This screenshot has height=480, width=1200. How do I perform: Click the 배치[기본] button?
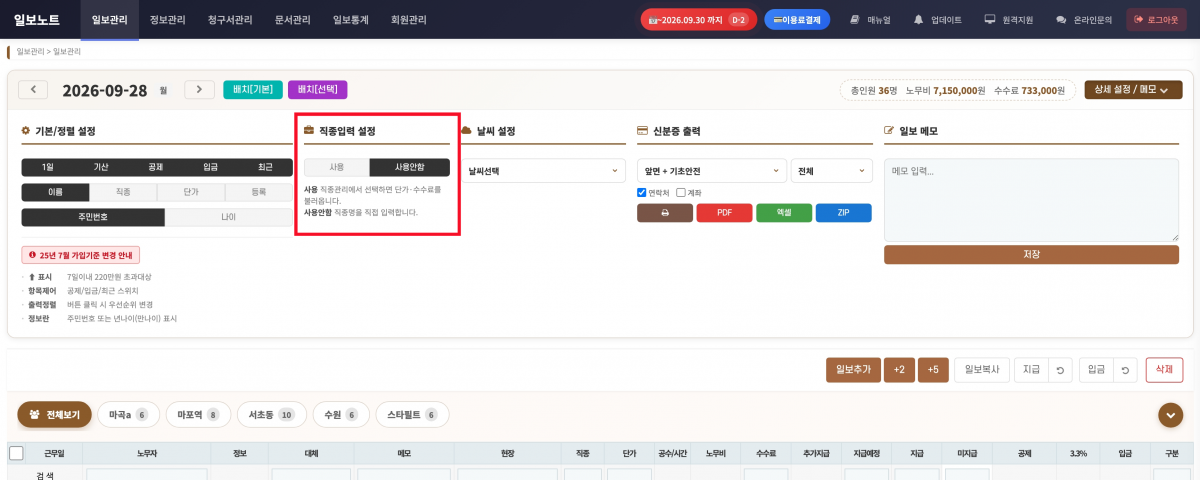point(253,90)
